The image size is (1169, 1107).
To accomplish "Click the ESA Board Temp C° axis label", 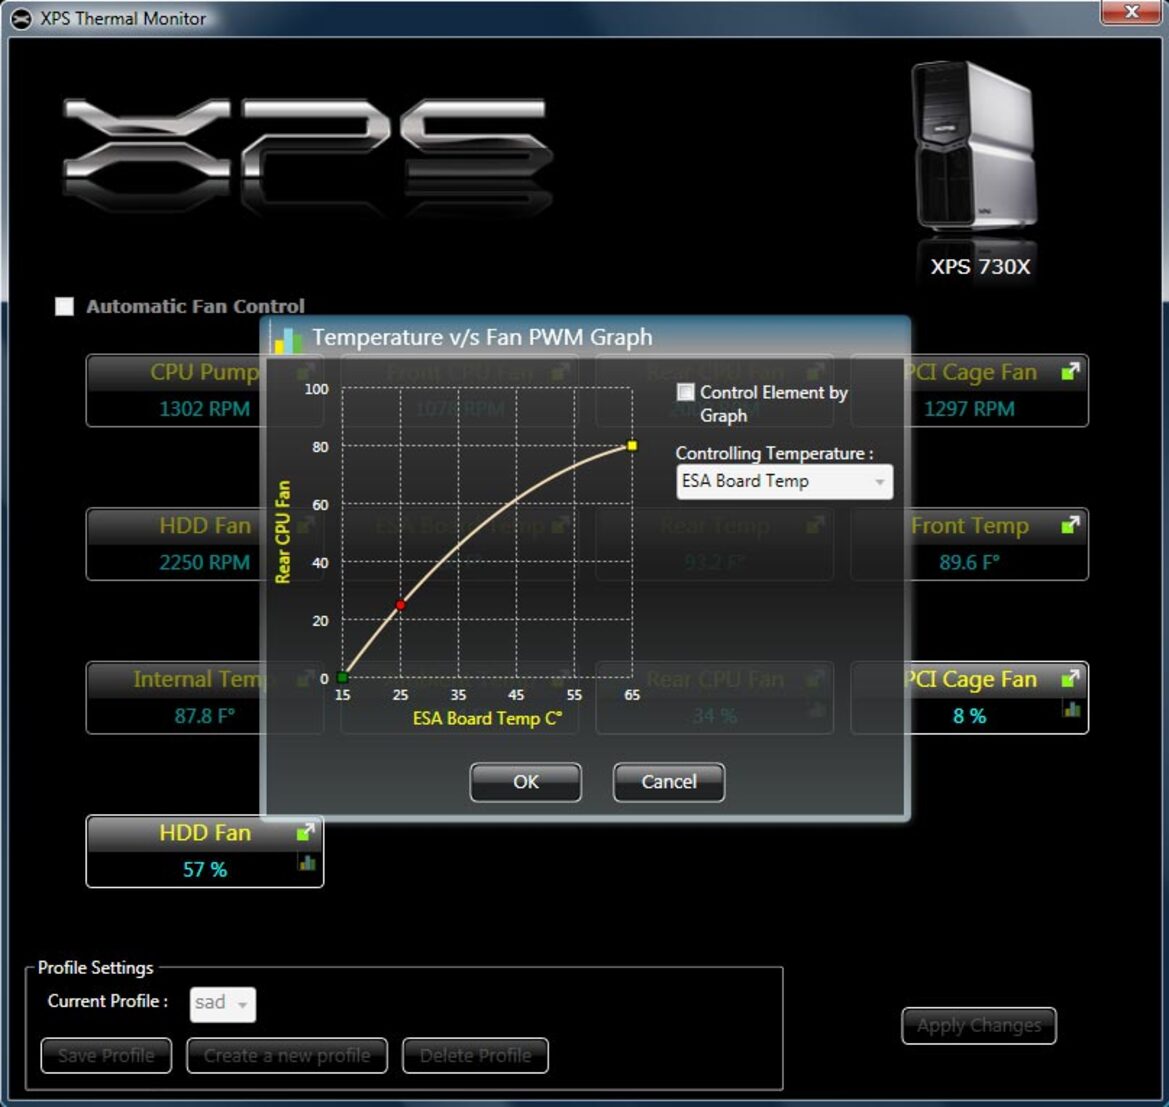I will pos(488,718).
